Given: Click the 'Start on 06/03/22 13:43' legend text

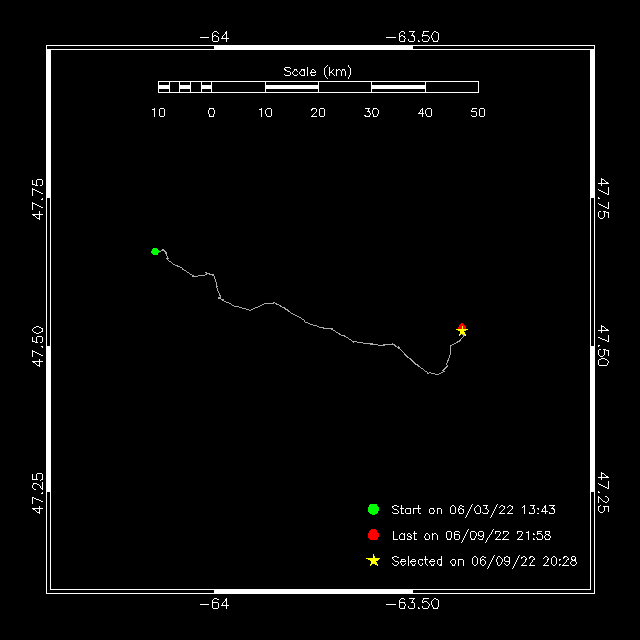Looking at the screenshot, I should [473, 510].
